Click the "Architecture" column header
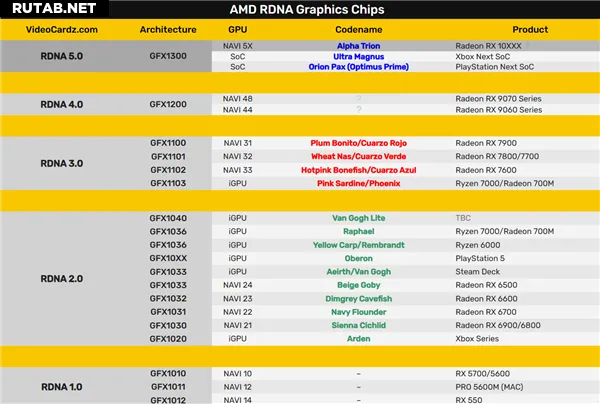 click(168, 29)
